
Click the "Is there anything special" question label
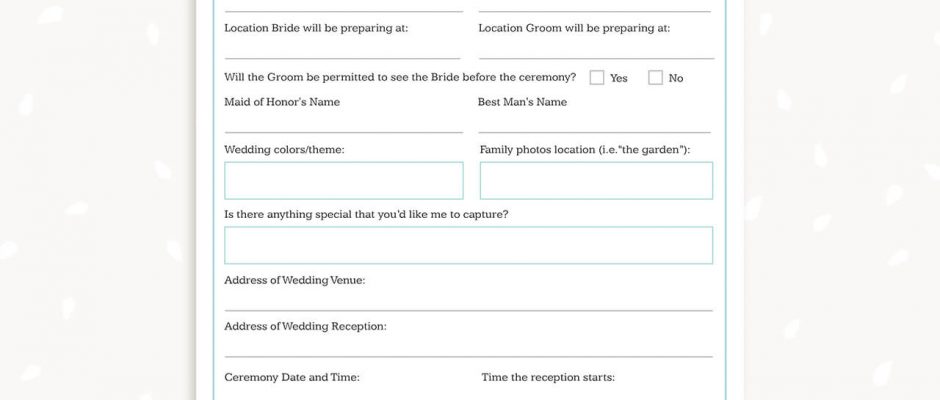tap(366, 214)
